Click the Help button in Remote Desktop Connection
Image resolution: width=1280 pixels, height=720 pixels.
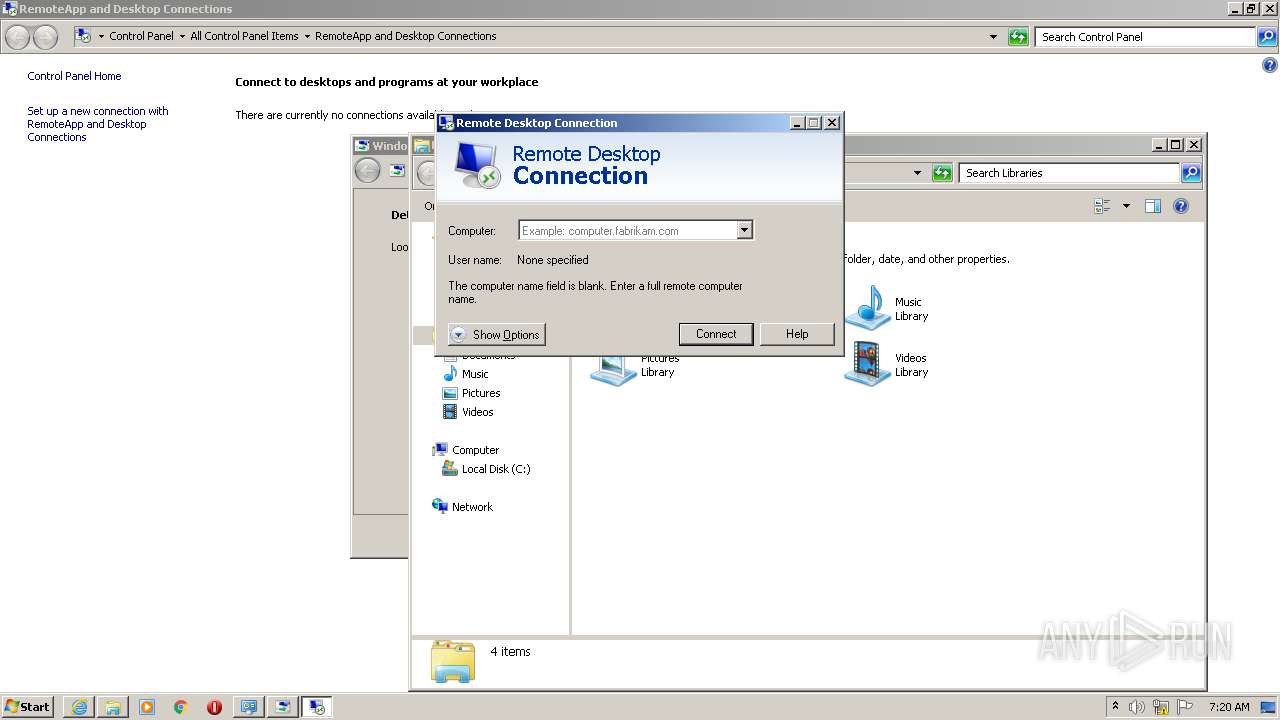(797, 334)
